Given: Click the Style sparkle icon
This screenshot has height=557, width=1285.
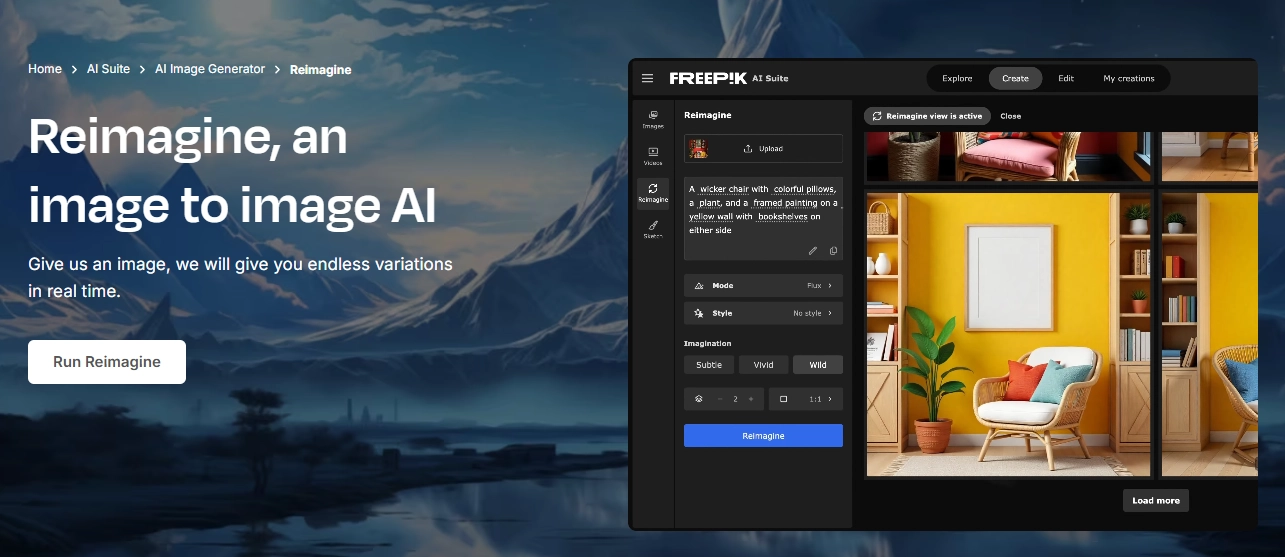Looking at the screenshot, I should 699,314.
